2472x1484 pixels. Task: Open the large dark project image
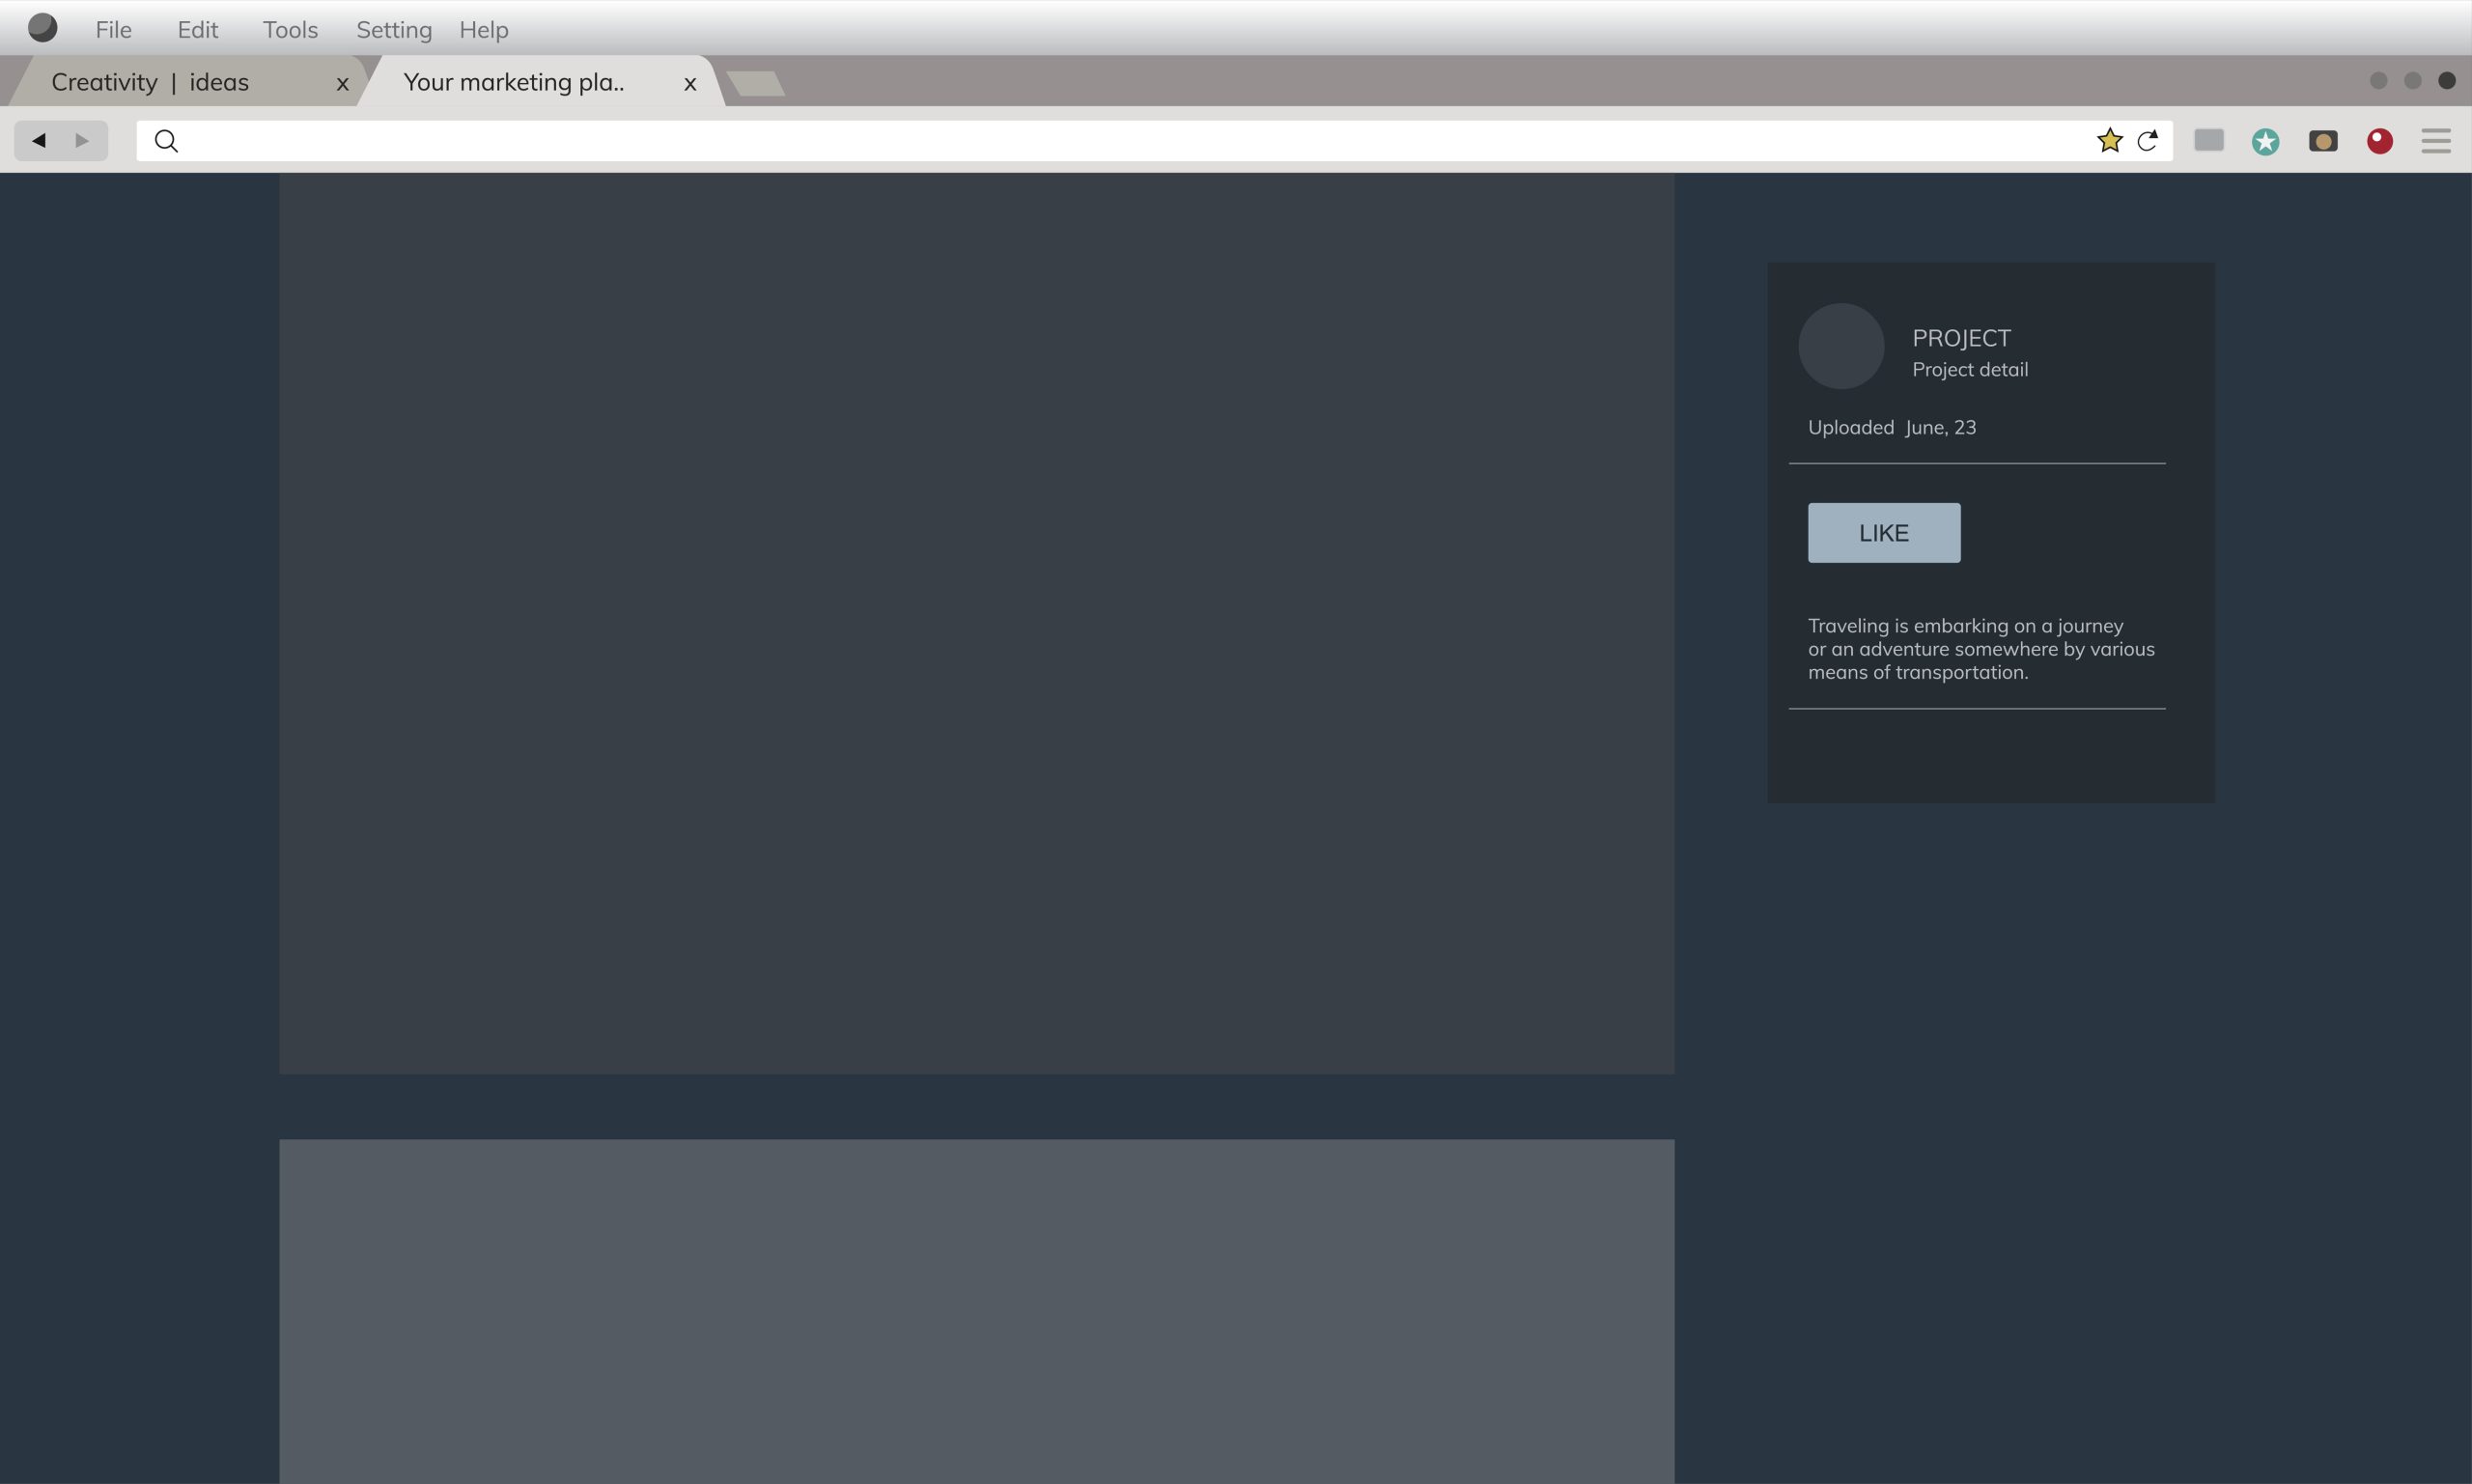click(x=976, y=624)
